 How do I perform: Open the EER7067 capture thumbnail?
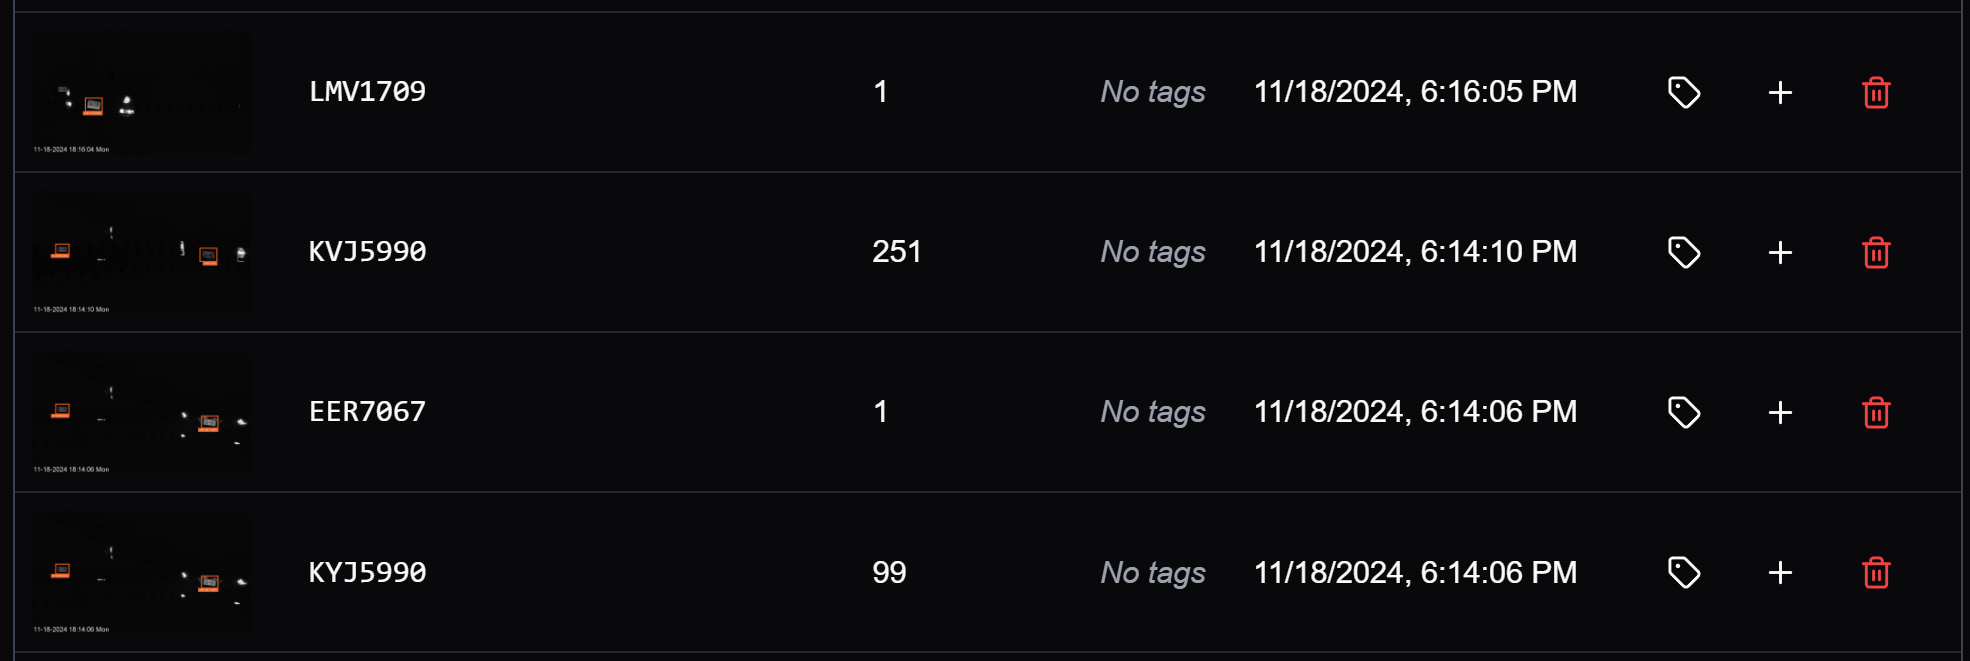141,412
